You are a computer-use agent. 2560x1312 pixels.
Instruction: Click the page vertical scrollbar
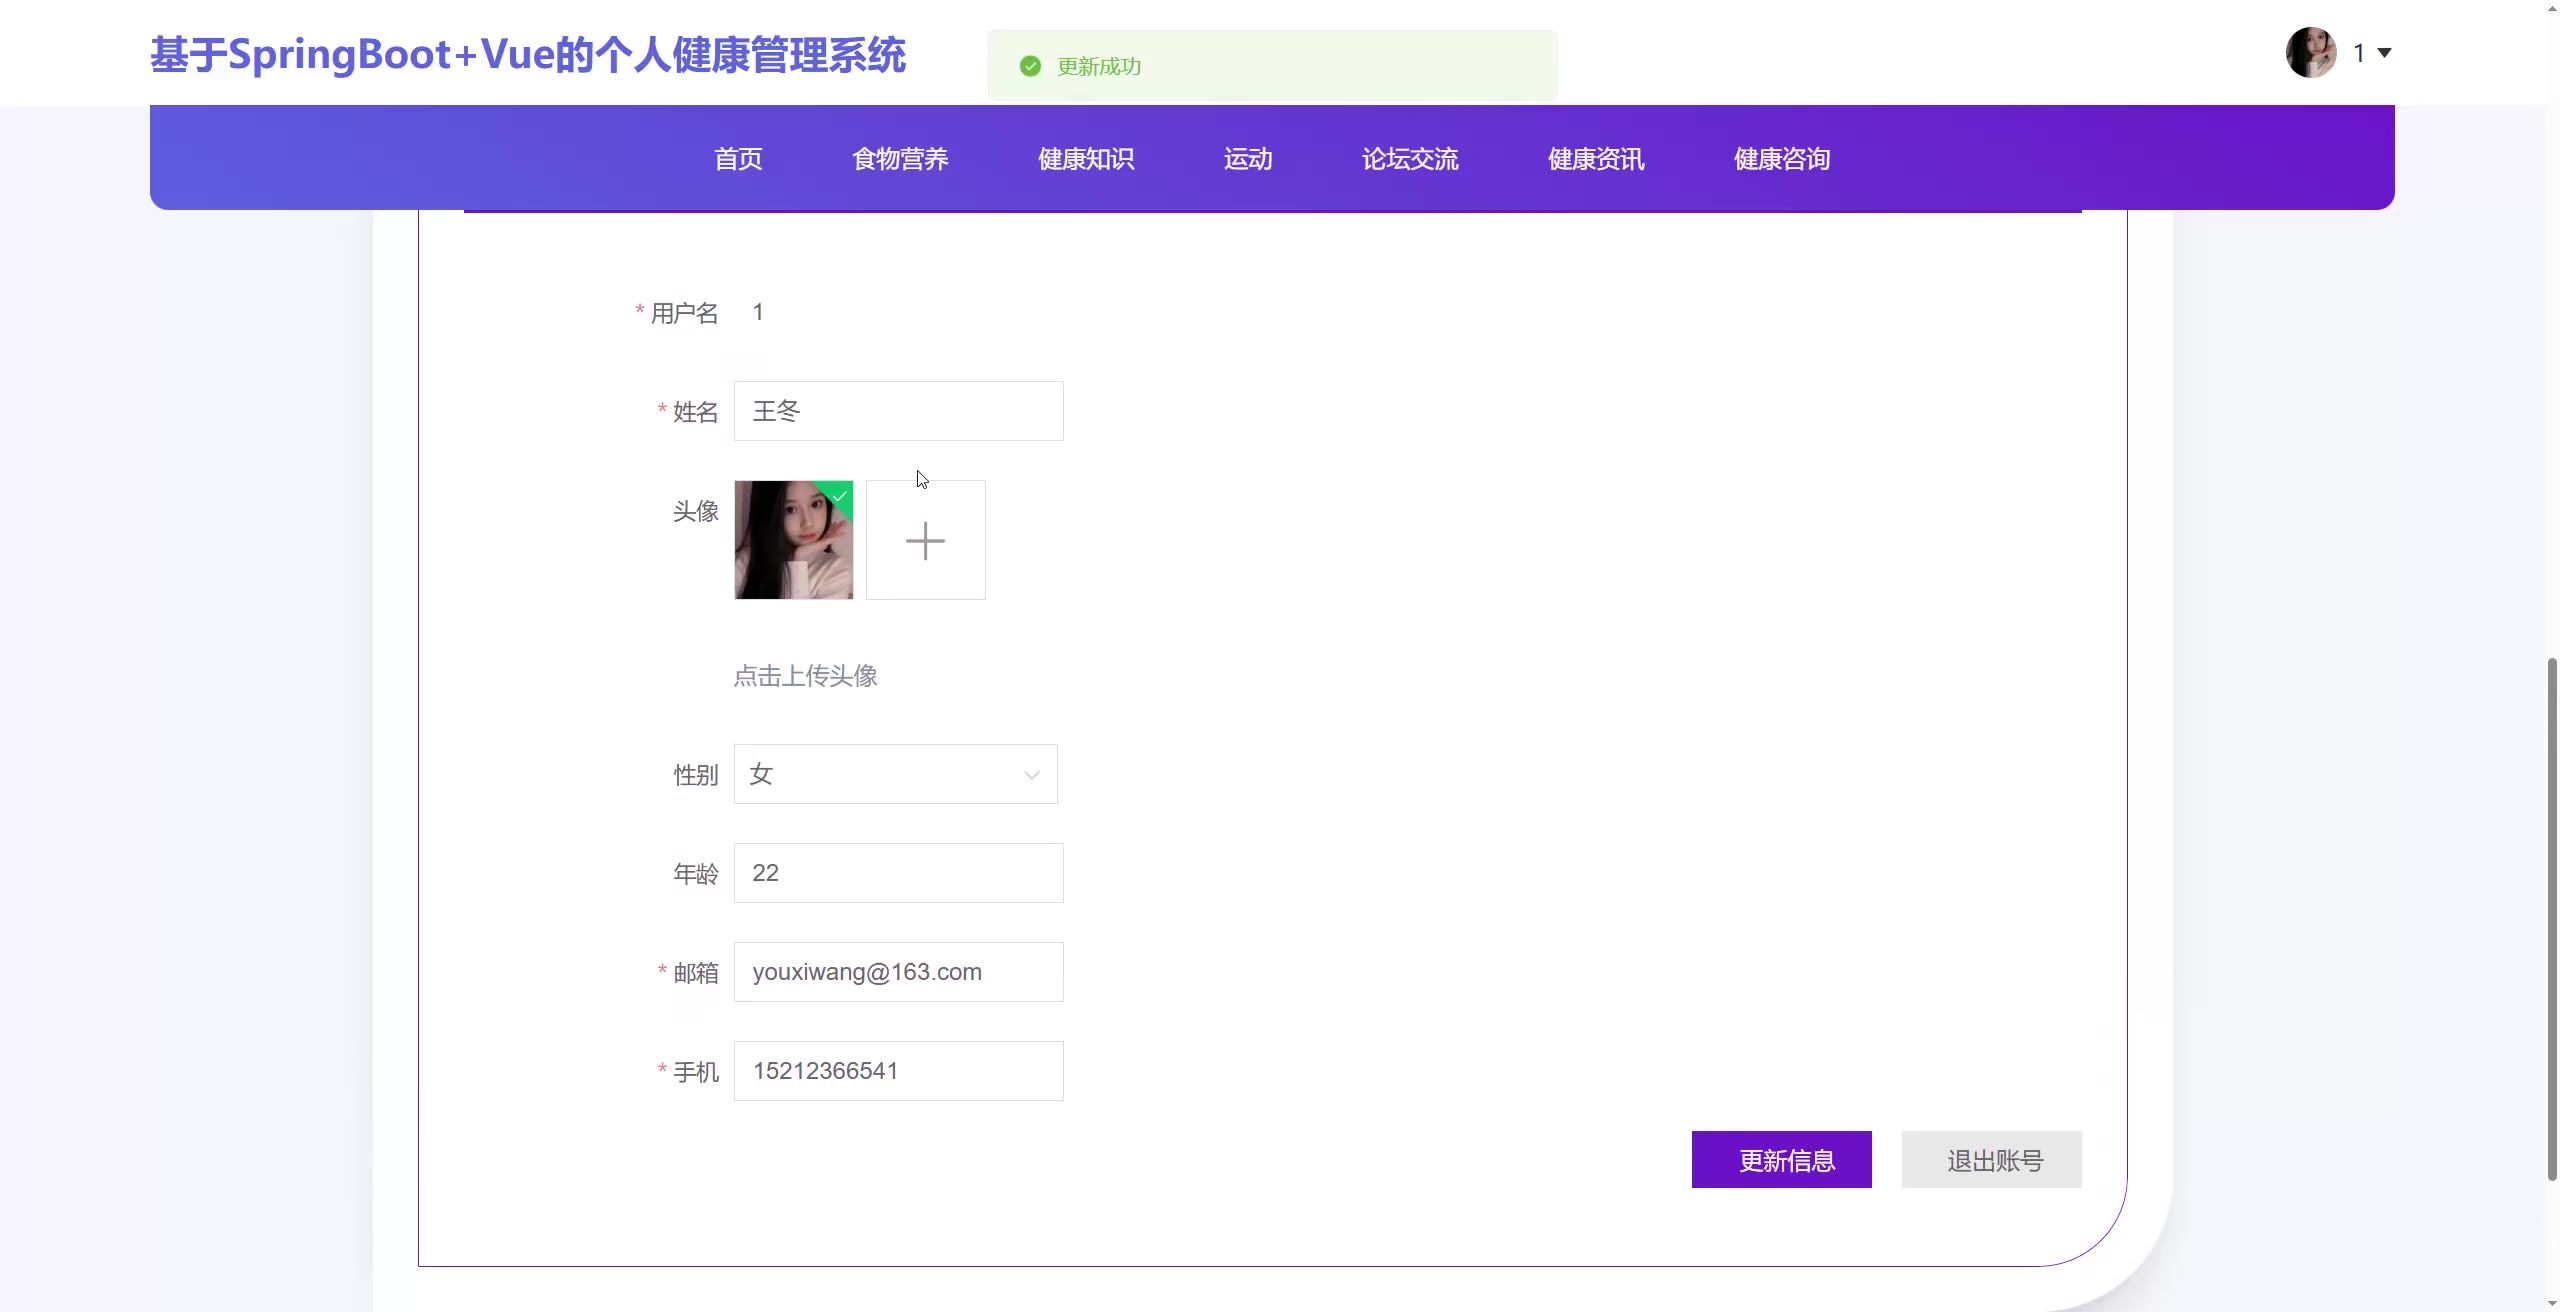pos(2551,918)
